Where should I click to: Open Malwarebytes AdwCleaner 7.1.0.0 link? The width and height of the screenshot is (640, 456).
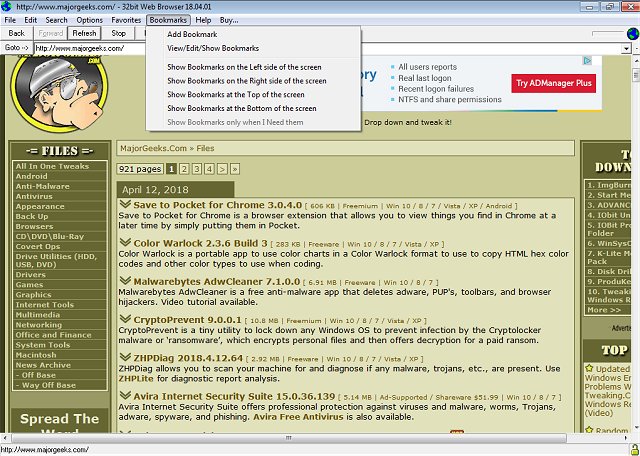[217, 282]
